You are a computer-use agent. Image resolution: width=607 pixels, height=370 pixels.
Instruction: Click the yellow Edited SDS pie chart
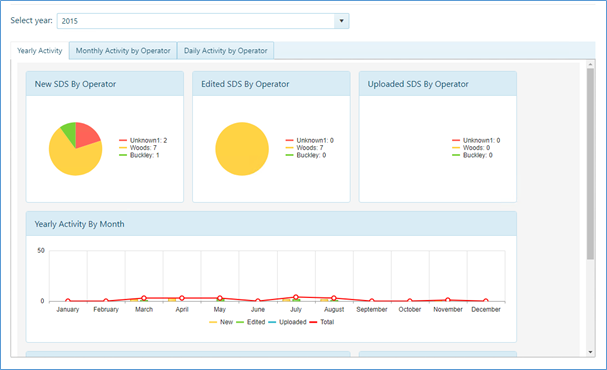pyautogui.click(x=242, y=149)
